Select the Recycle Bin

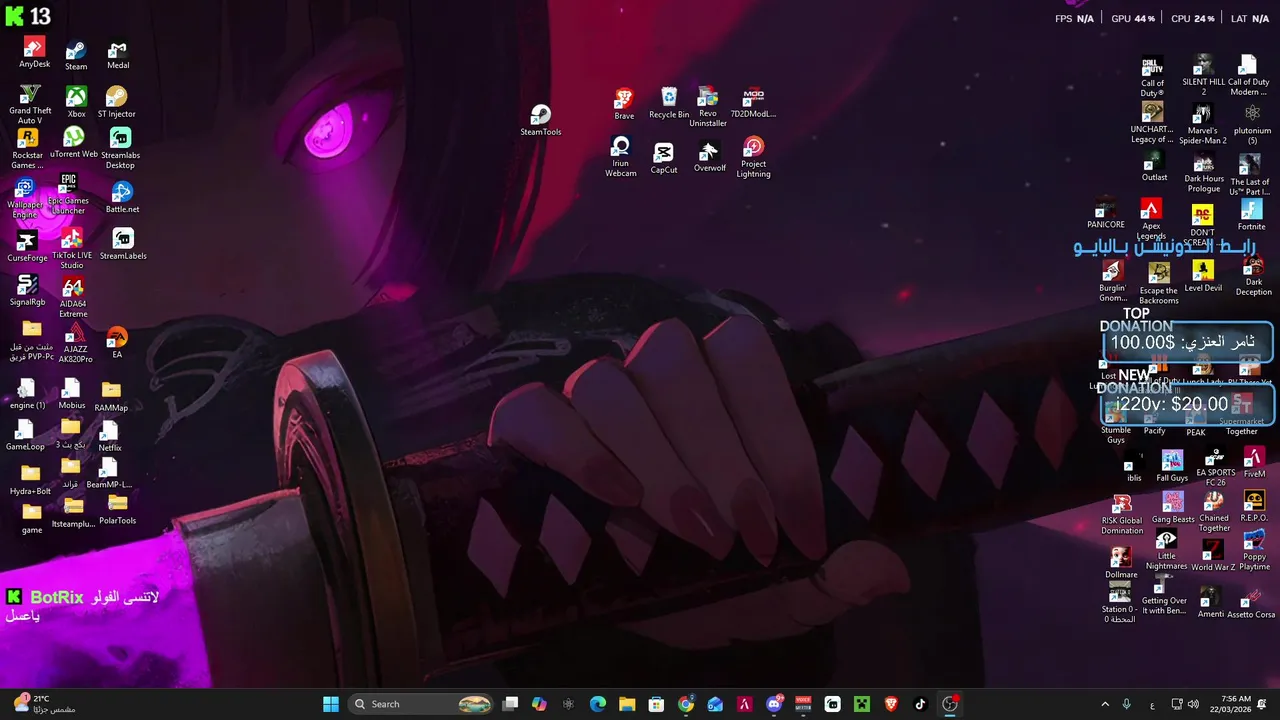point(669,104)
